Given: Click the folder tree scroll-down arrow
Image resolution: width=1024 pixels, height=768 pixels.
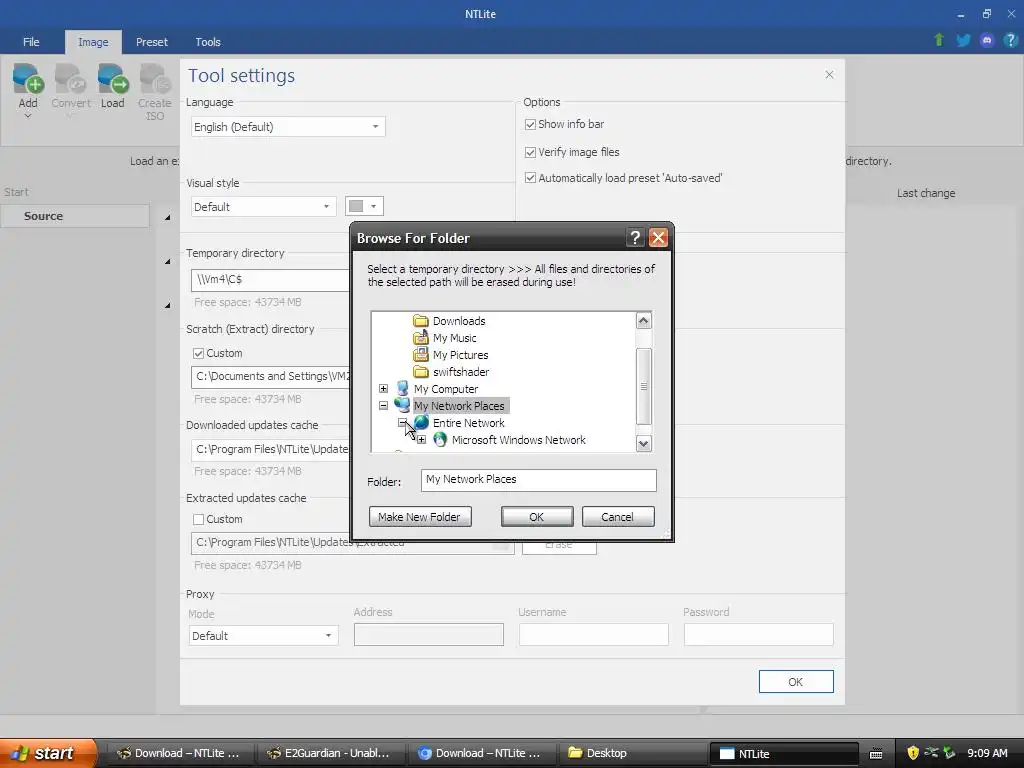Looking at the screenshot, I should pyautogui.click(x=643, y=443).
